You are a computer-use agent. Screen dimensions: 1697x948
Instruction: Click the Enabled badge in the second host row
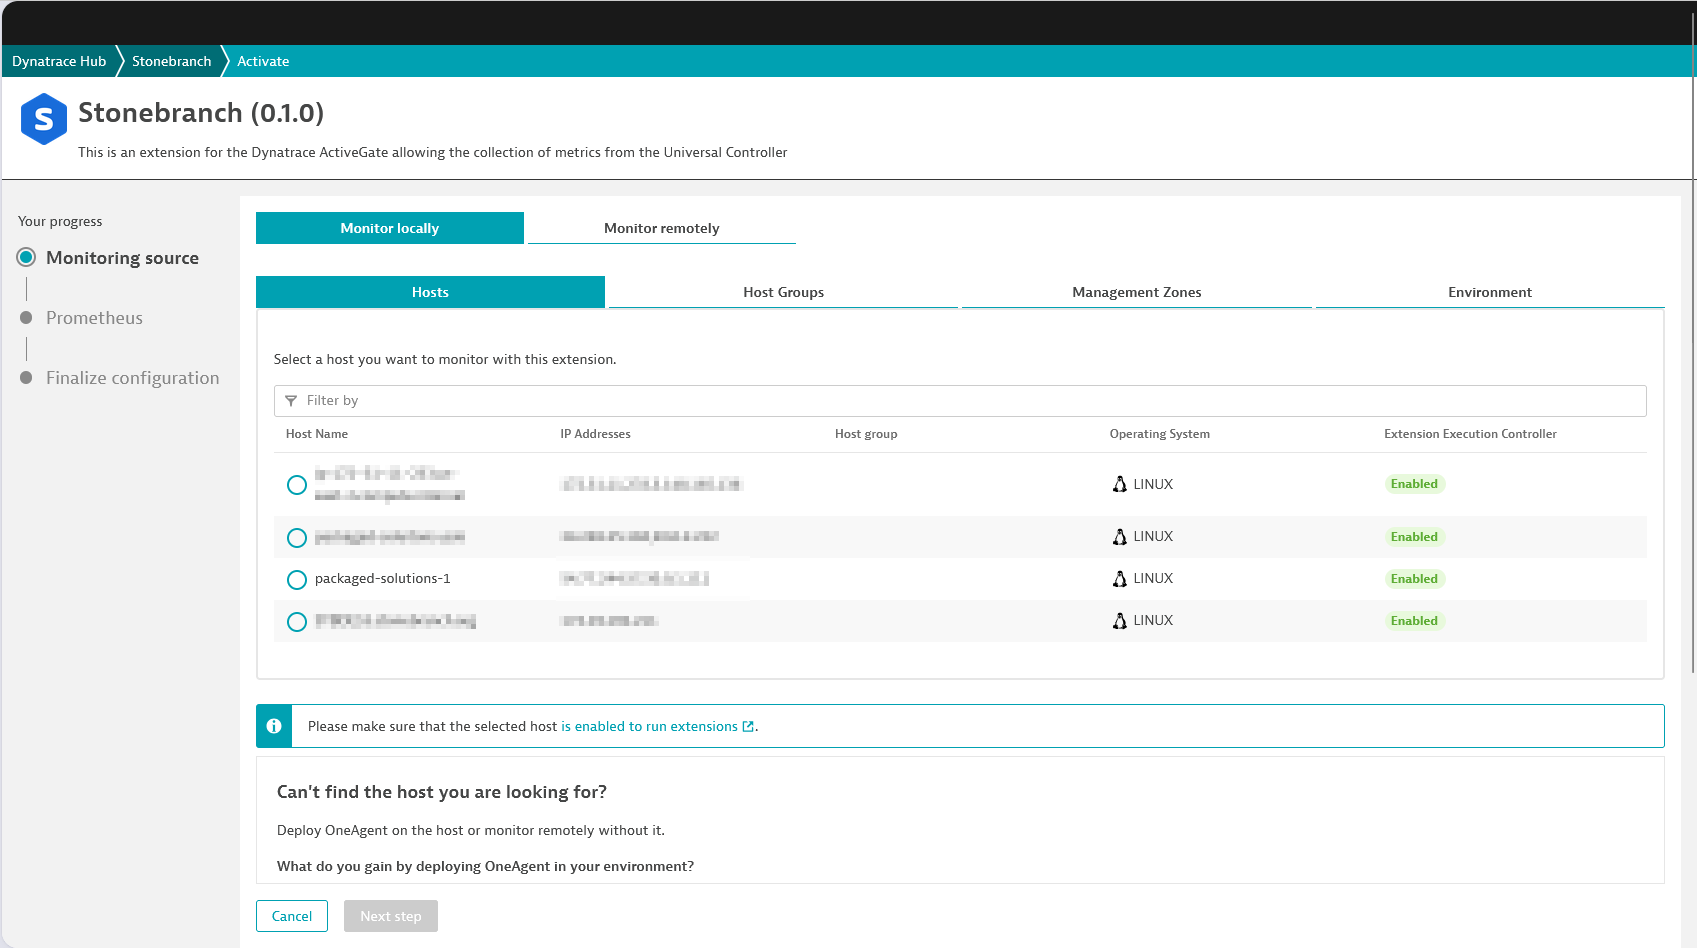point(1414,537)
